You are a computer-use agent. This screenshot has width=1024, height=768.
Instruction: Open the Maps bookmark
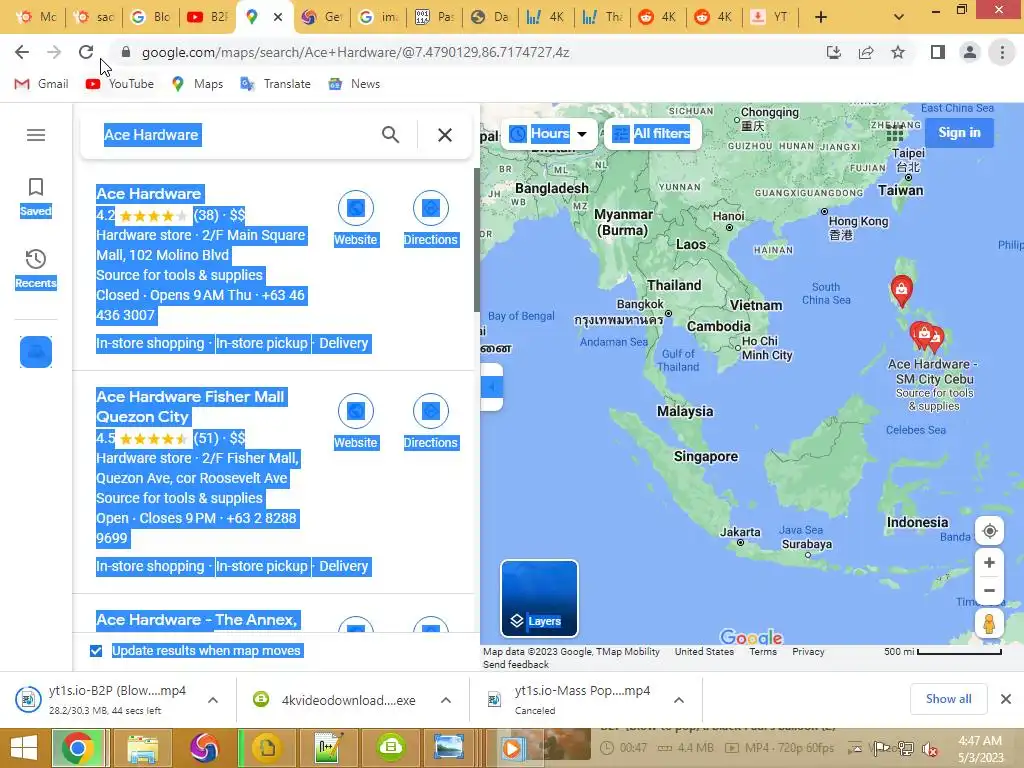[x=197, y=84]
